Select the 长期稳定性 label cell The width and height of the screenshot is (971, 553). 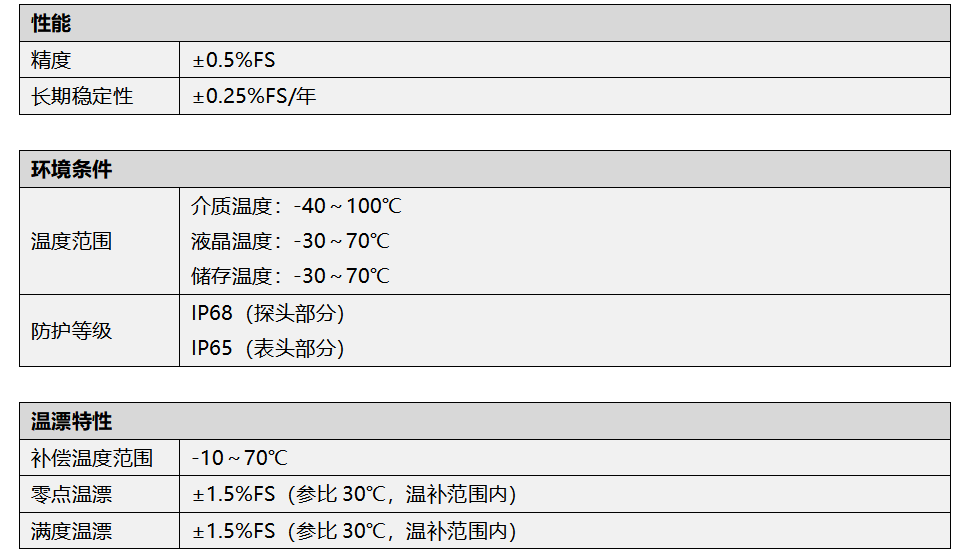click(x=82, y=97)
